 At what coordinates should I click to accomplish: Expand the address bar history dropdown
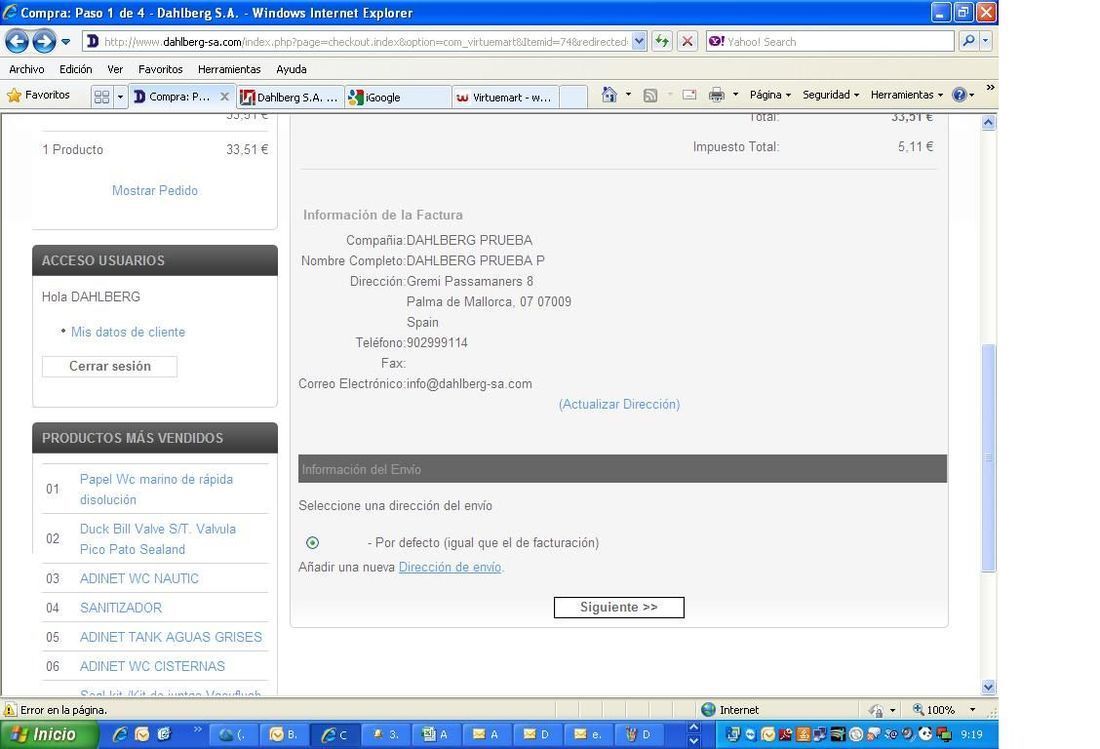point(639,41)
